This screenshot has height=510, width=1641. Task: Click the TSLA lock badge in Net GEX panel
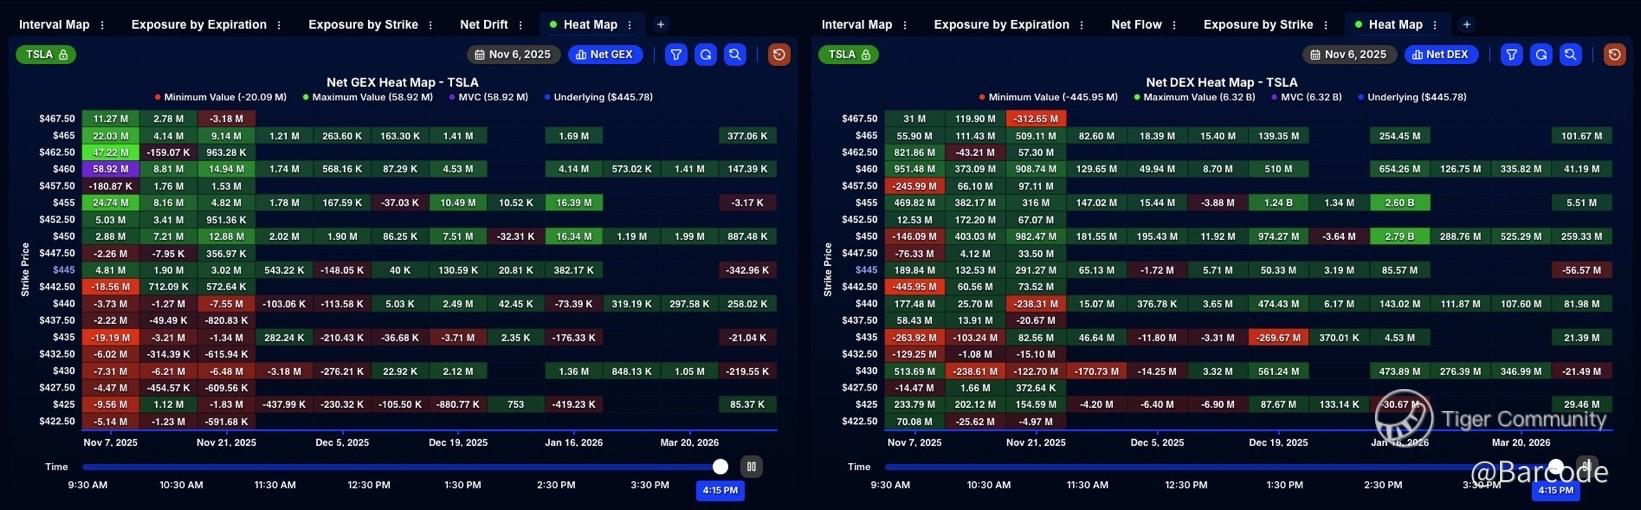[x=46, y=55]
